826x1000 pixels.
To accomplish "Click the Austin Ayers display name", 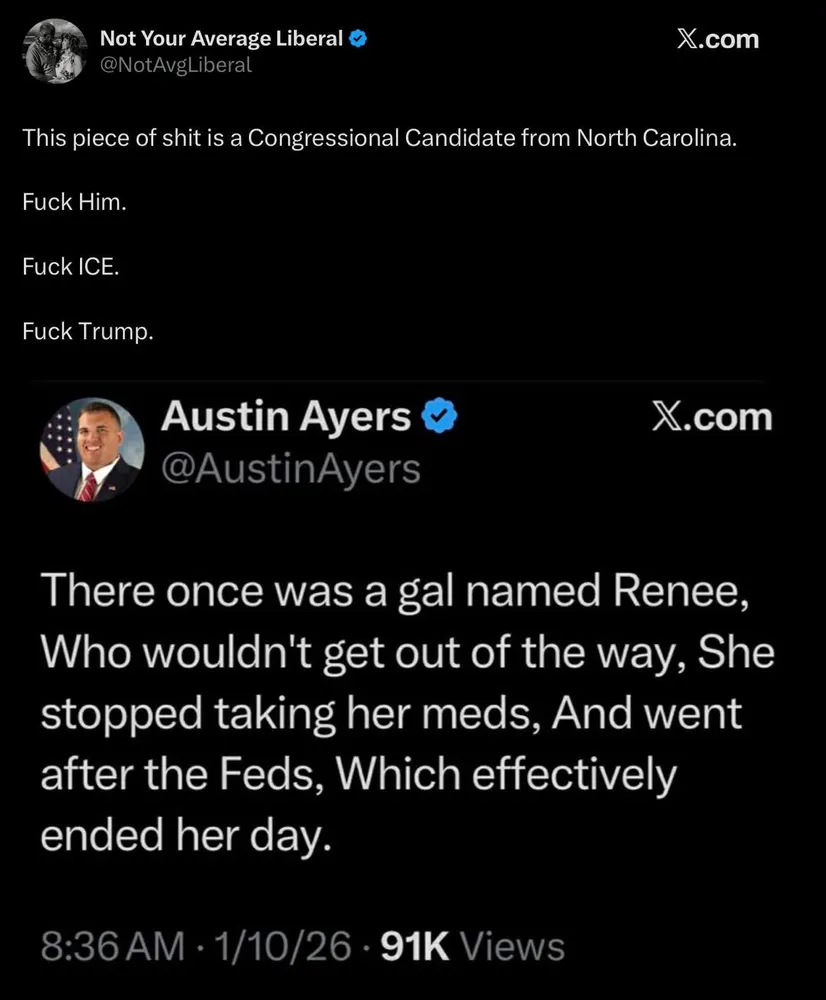I will pos(286,417).
